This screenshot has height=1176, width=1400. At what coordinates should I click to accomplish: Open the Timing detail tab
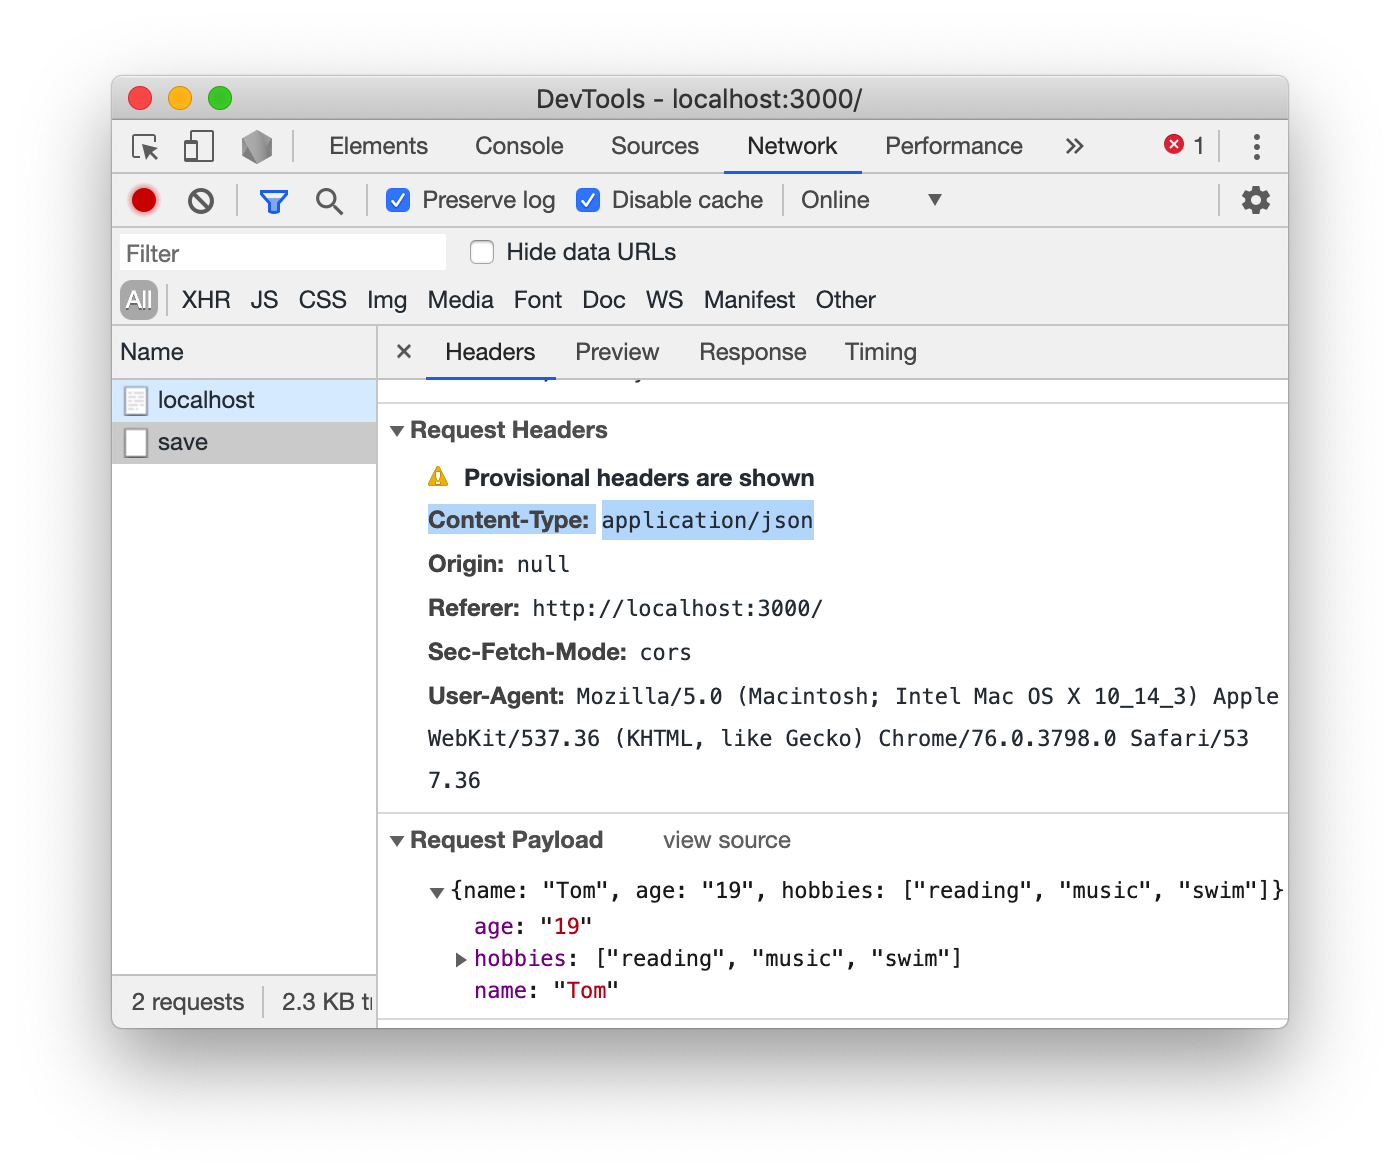(881, 352)
